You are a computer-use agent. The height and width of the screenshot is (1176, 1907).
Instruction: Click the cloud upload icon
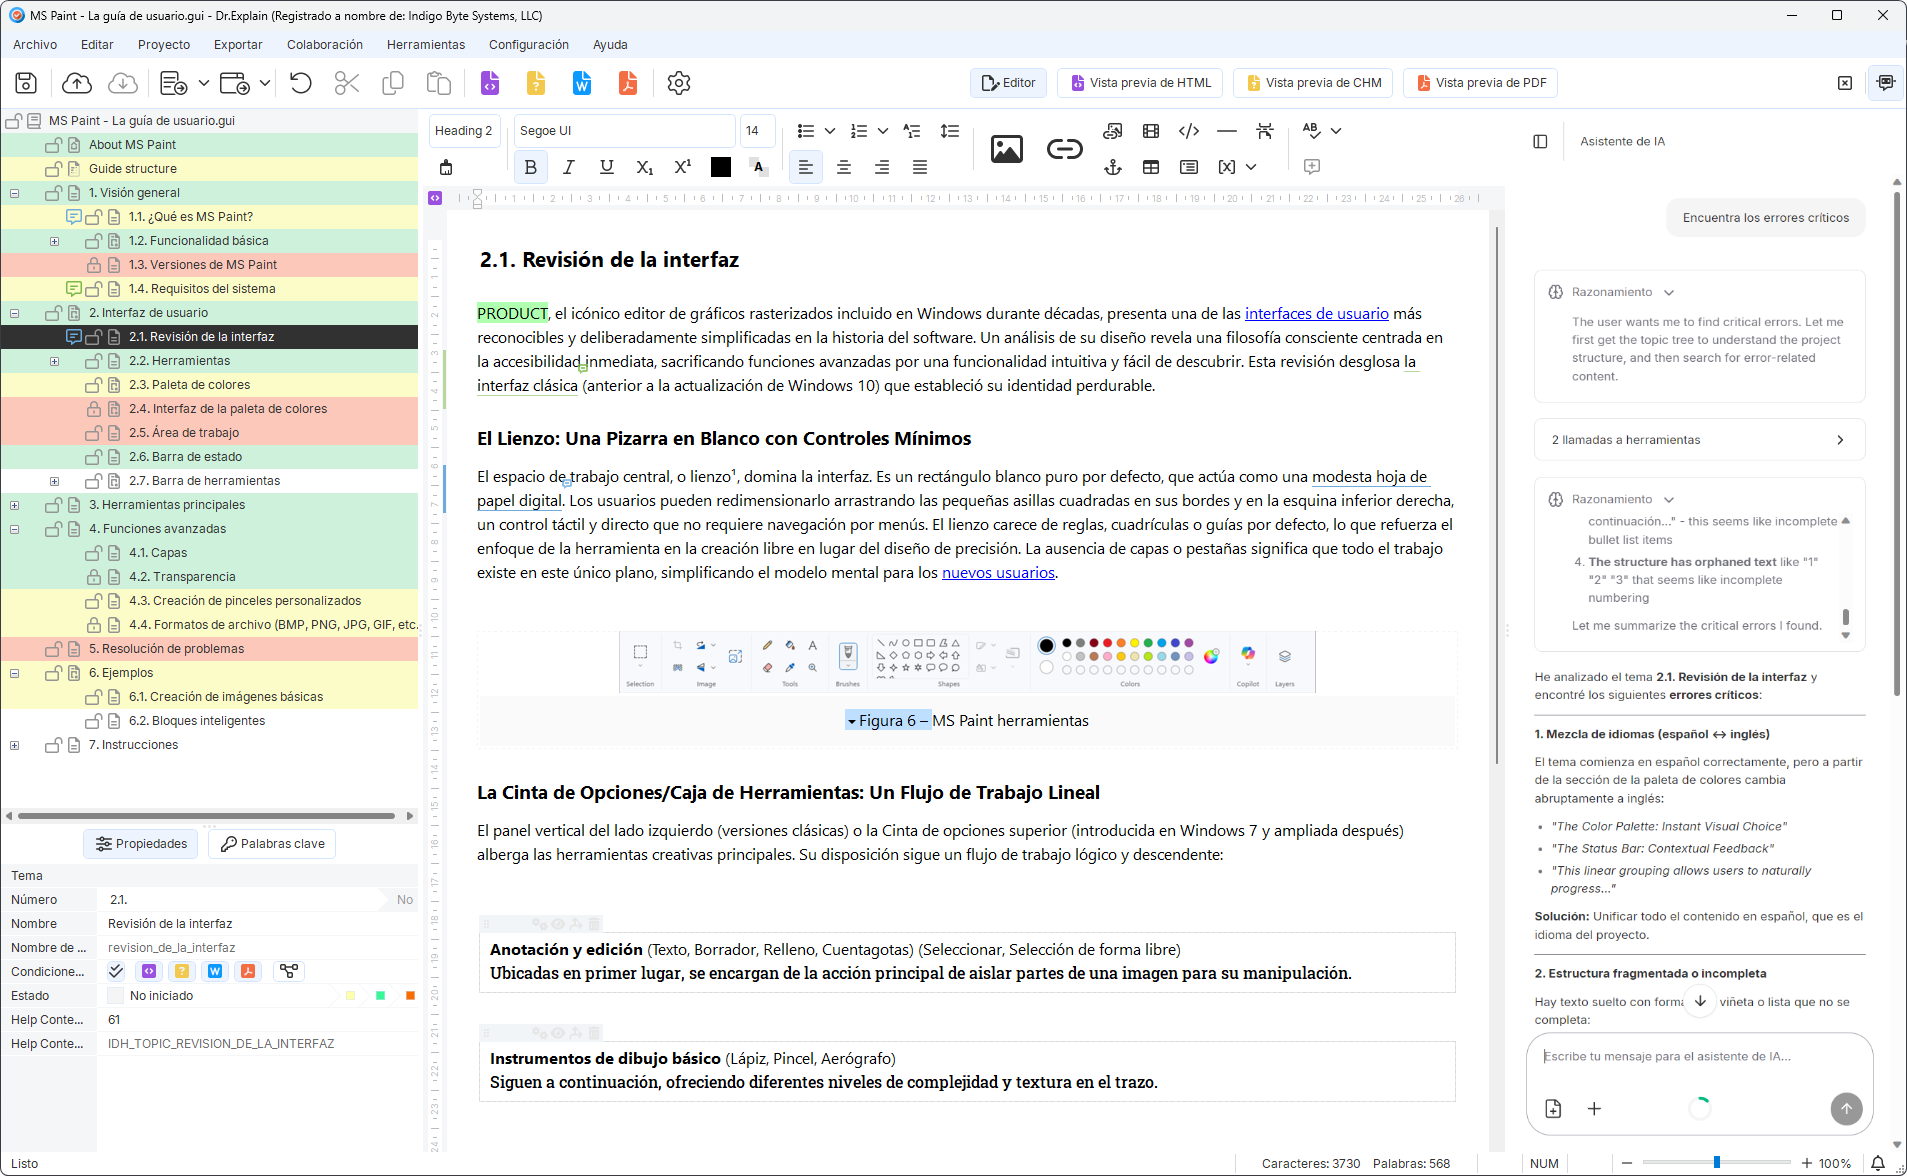[x=77, y=83]
